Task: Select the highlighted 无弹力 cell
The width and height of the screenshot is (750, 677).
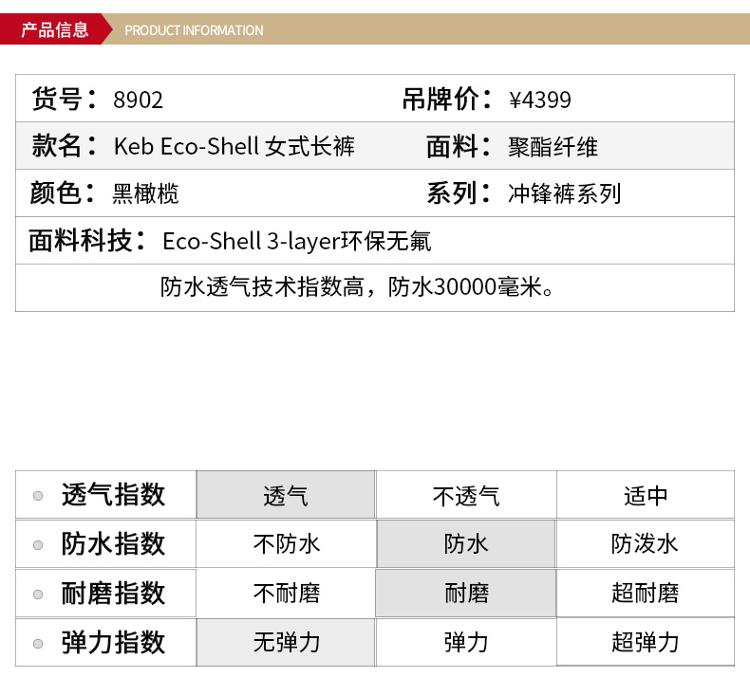Action: (286, 642)
